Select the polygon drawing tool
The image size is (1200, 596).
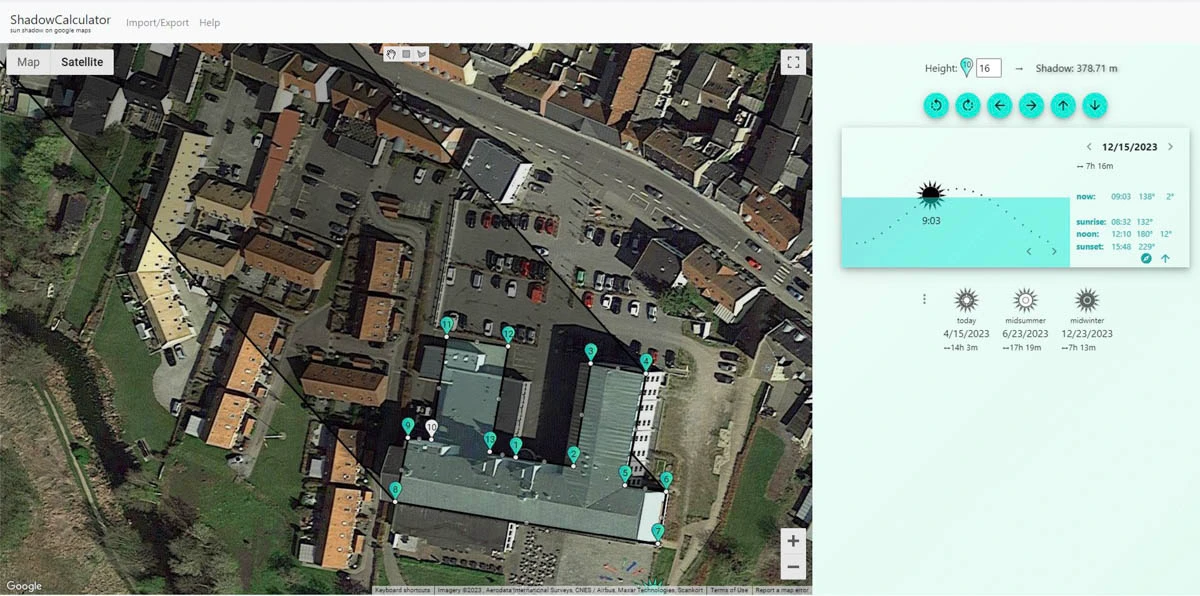tap(422, 55)
